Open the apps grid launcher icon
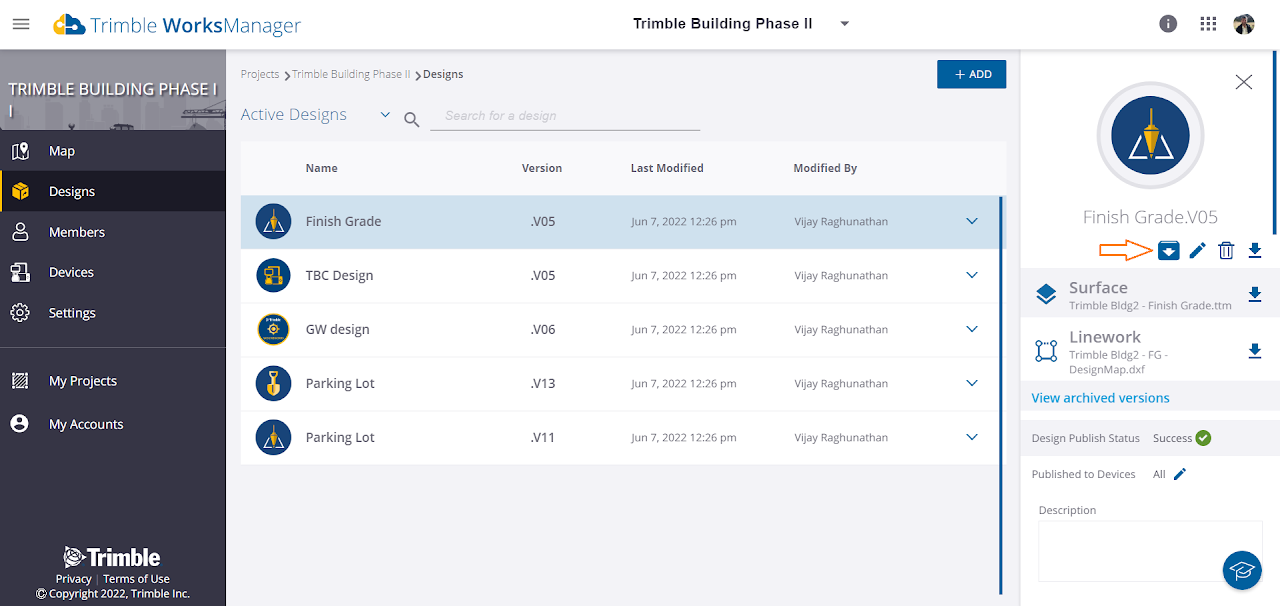This screenshot has width=1280, height=606. 1208,24
